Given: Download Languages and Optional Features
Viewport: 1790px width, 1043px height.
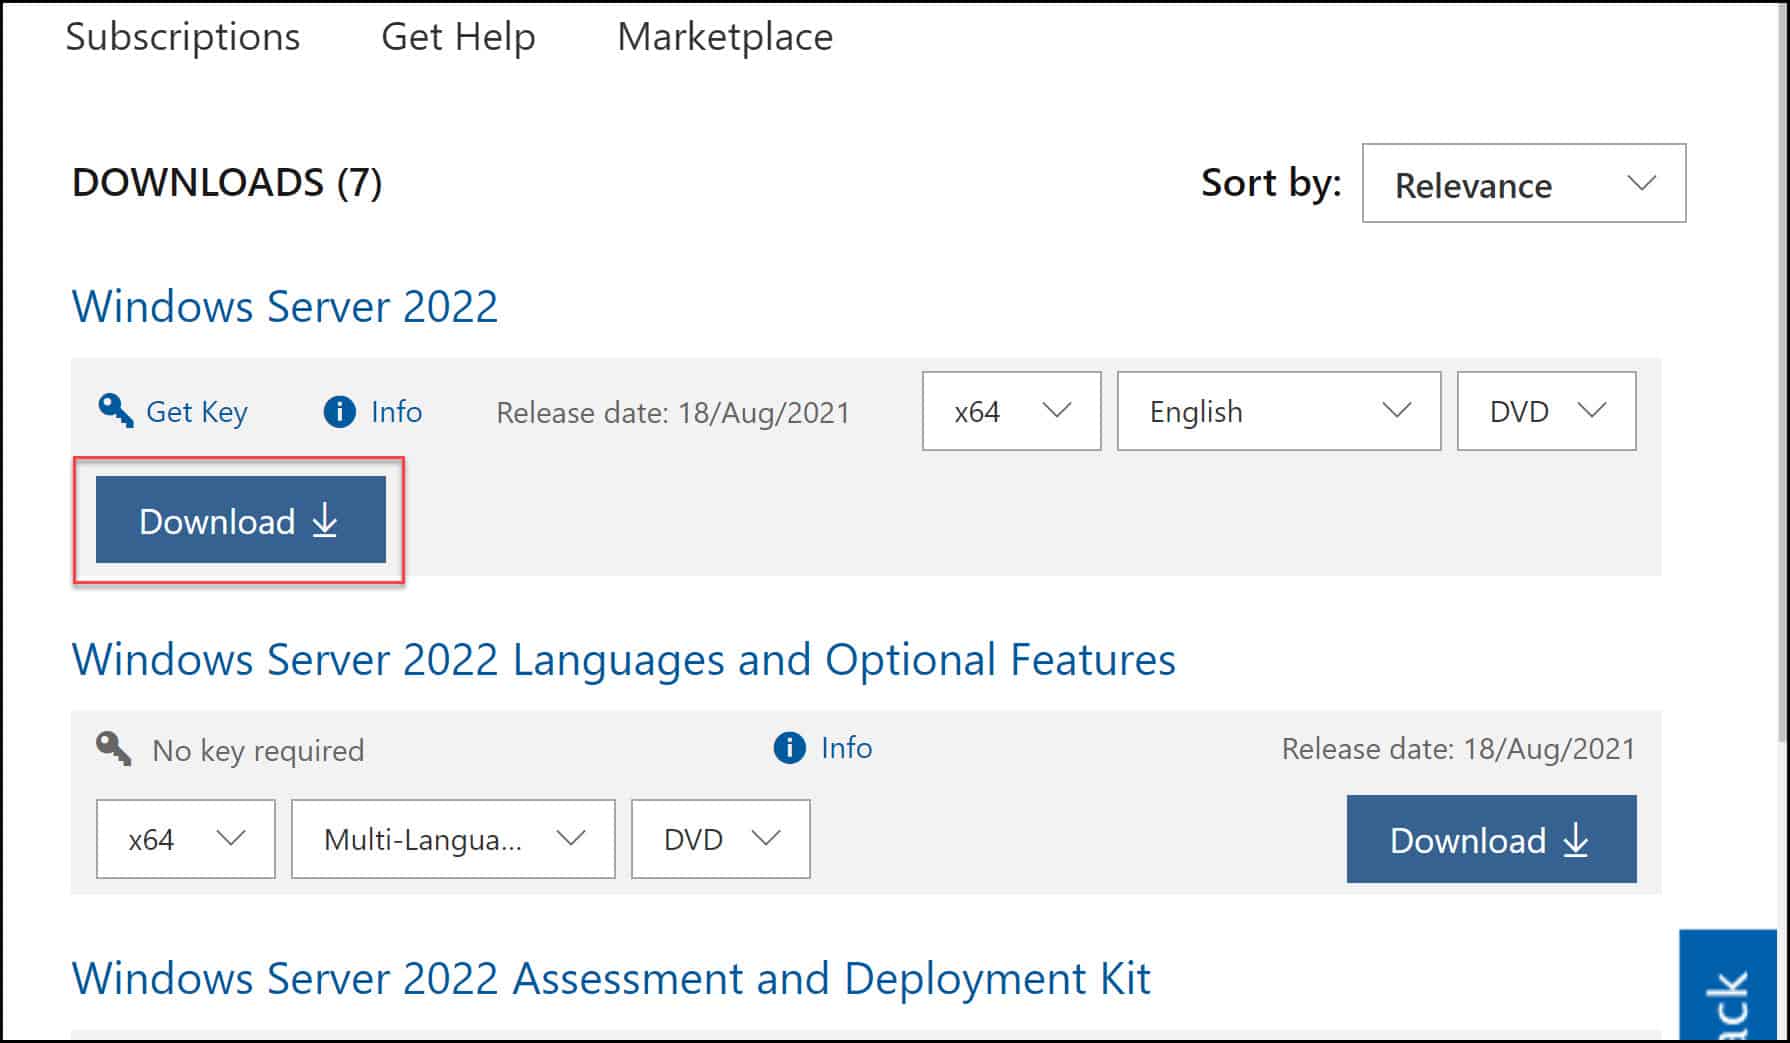Looking at the screenshot, I should tap(1492, 839).
